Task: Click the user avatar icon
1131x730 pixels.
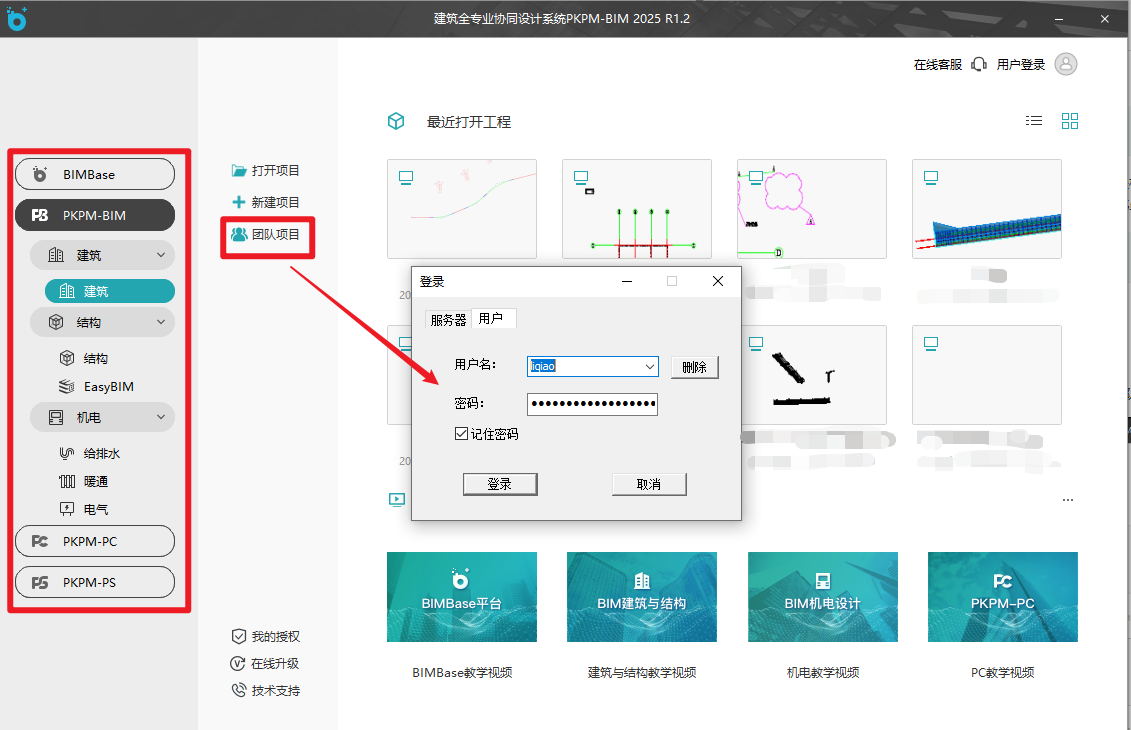Action: click(x=1066, y=64)
